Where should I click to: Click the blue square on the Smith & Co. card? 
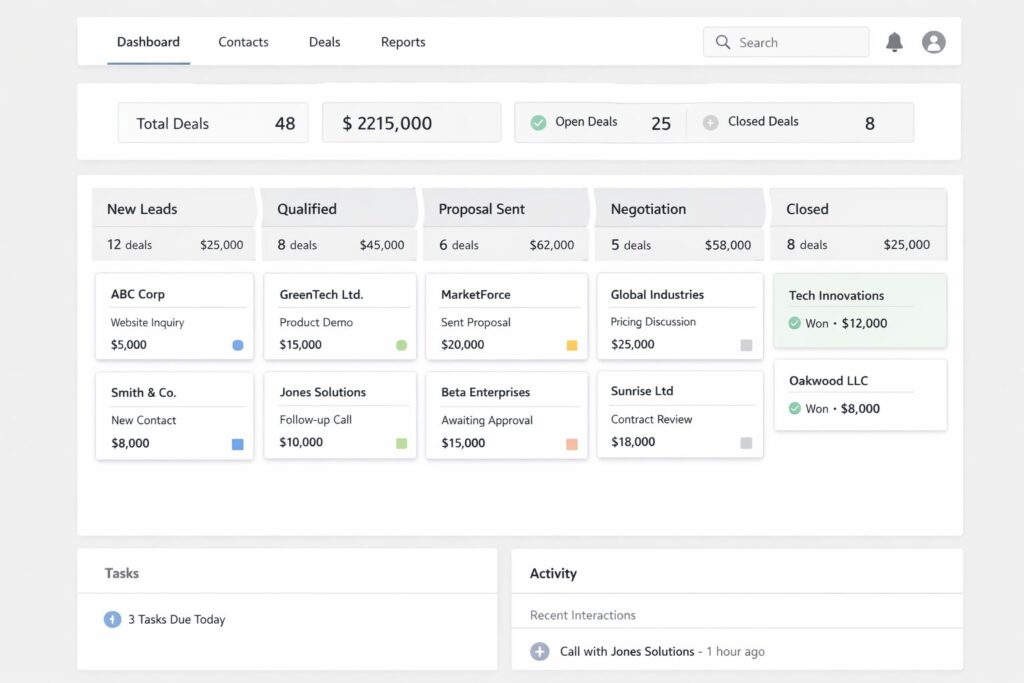click(x=238, y=444)
